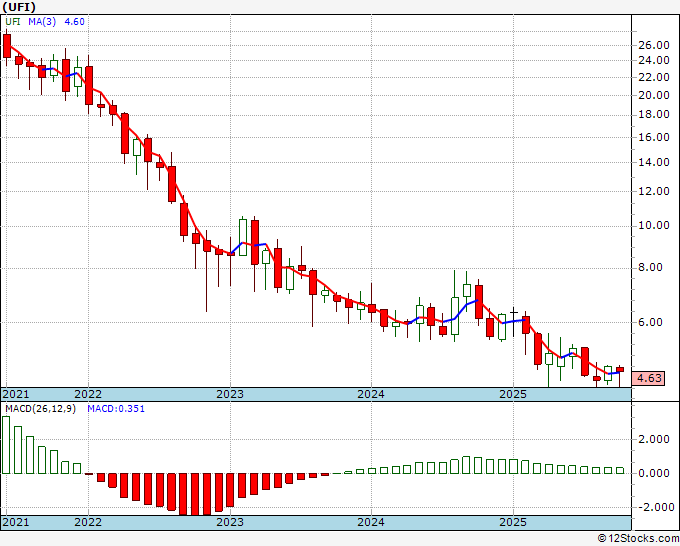Image resolution: width=680 pixels, height=546 pixels.
Task: Click the 6.00 price axis label
Action: [x=651, y=322]
